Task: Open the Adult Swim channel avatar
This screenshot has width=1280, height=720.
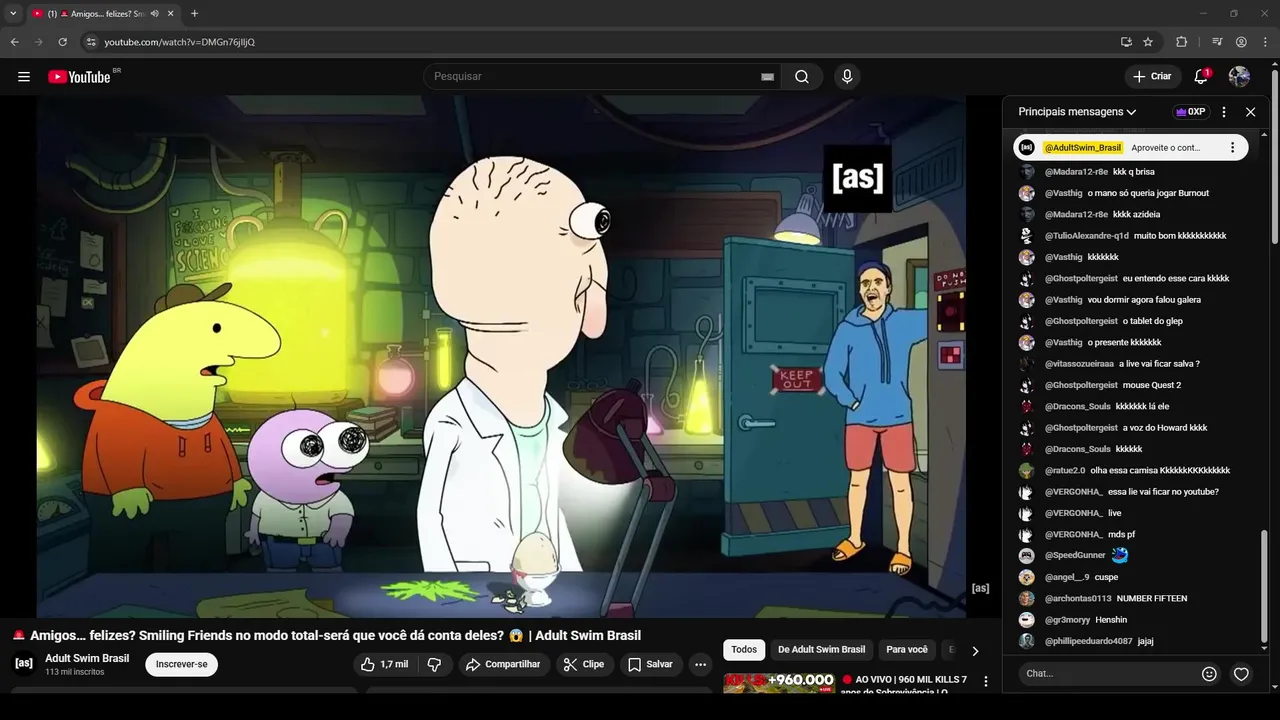Action: point(24,663)
